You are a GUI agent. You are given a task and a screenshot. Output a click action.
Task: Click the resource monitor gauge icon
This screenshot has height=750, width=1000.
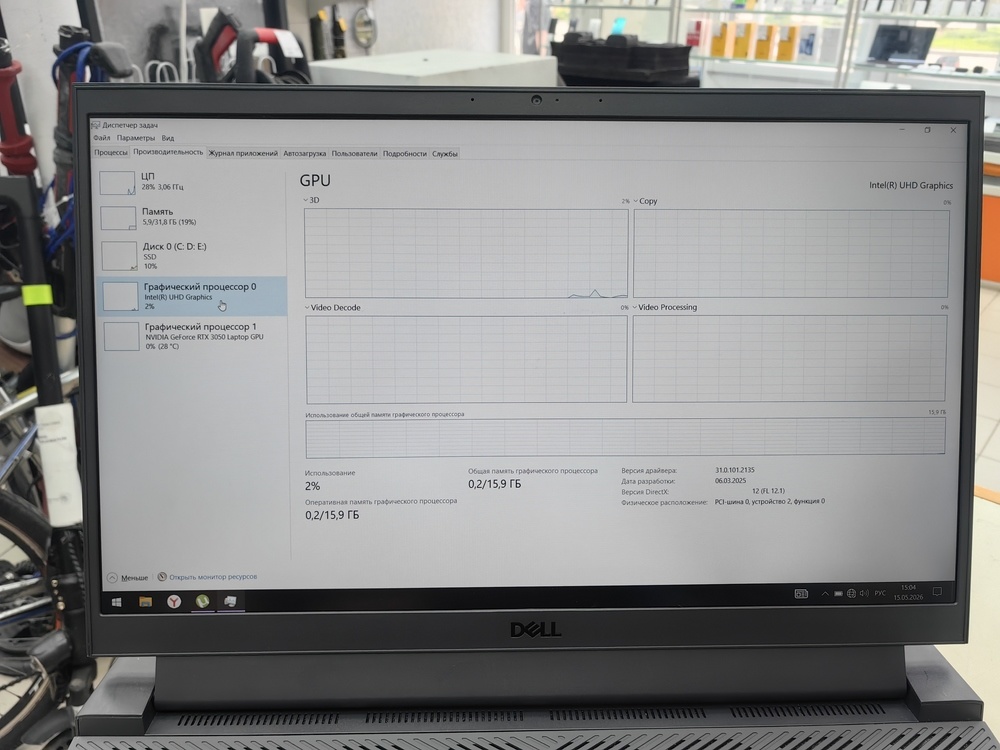[x=162, y=577]
